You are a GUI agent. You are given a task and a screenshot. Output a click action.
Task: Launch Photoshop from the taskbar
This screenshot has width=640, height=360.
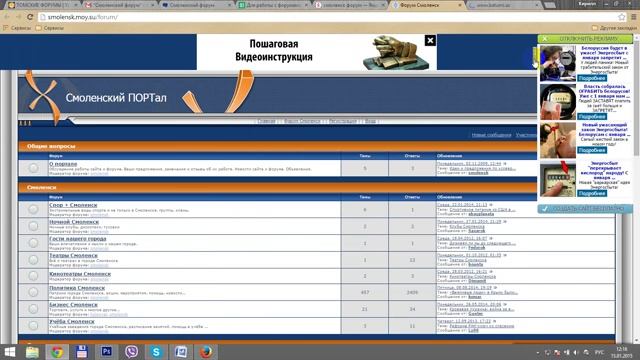(x=107, y=352)
